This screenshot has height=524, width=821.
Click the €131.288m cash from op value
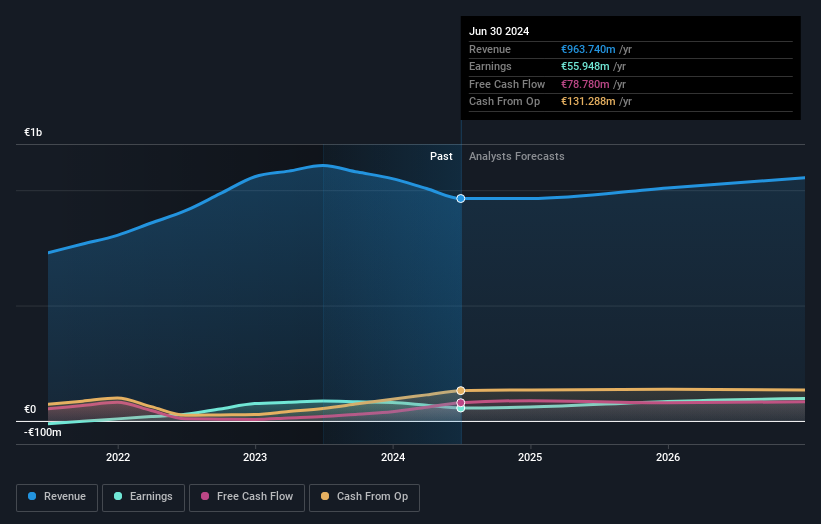coord(588,102)
